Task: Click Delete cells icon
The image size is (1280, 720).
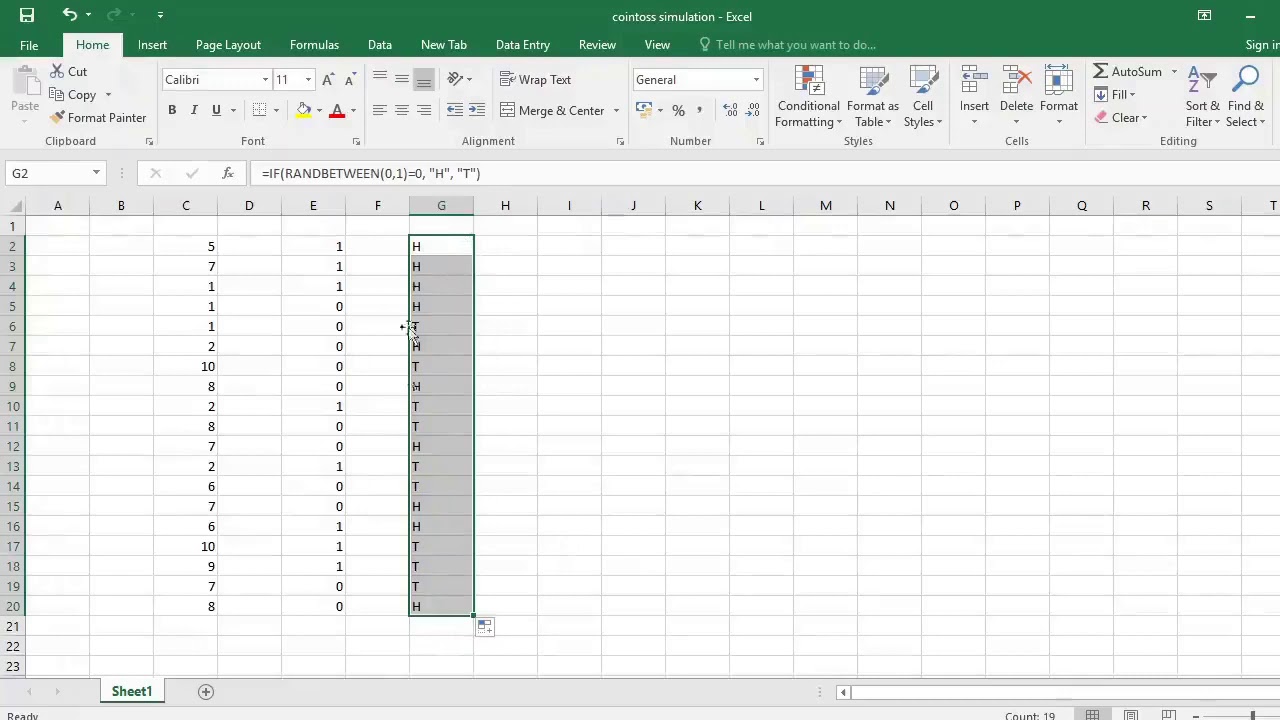Action: tap(1016, 81)
